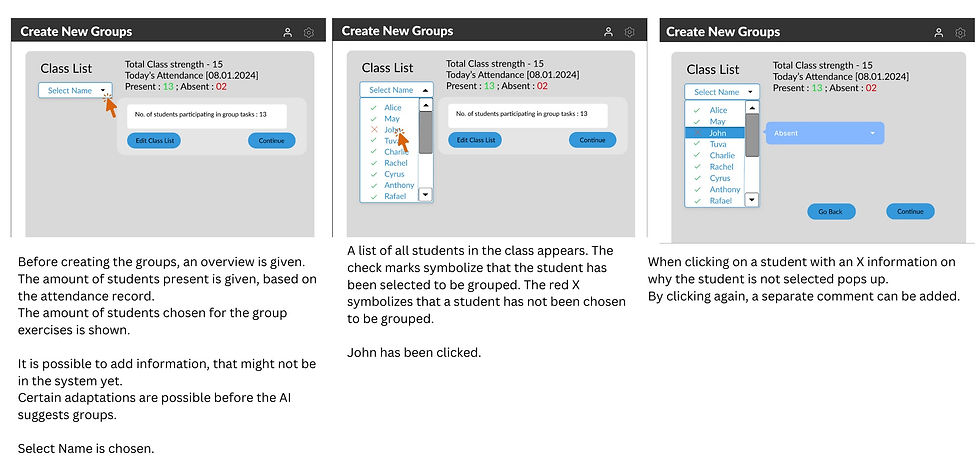980x473 pixels.
Task: Hit the Go Back button
Action: [x=831, y=211]
